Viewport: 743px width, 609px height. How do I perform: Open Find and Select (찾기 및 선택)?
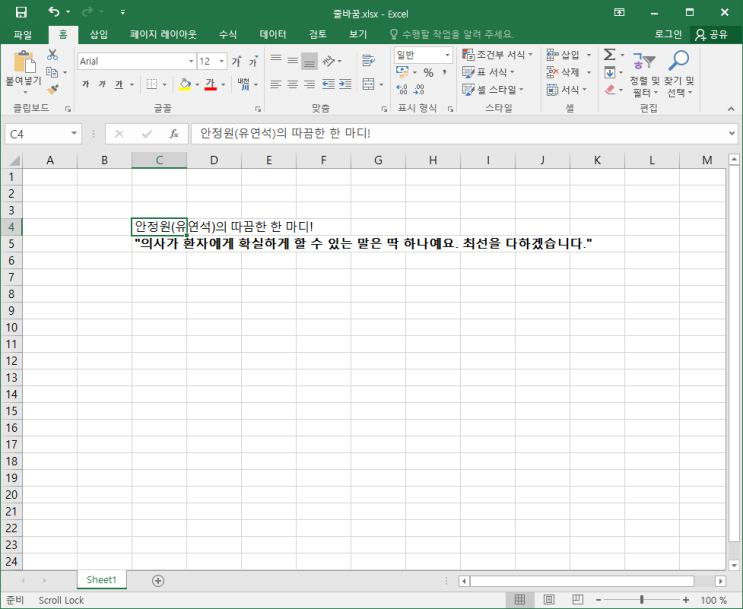(x=679, y=73)
